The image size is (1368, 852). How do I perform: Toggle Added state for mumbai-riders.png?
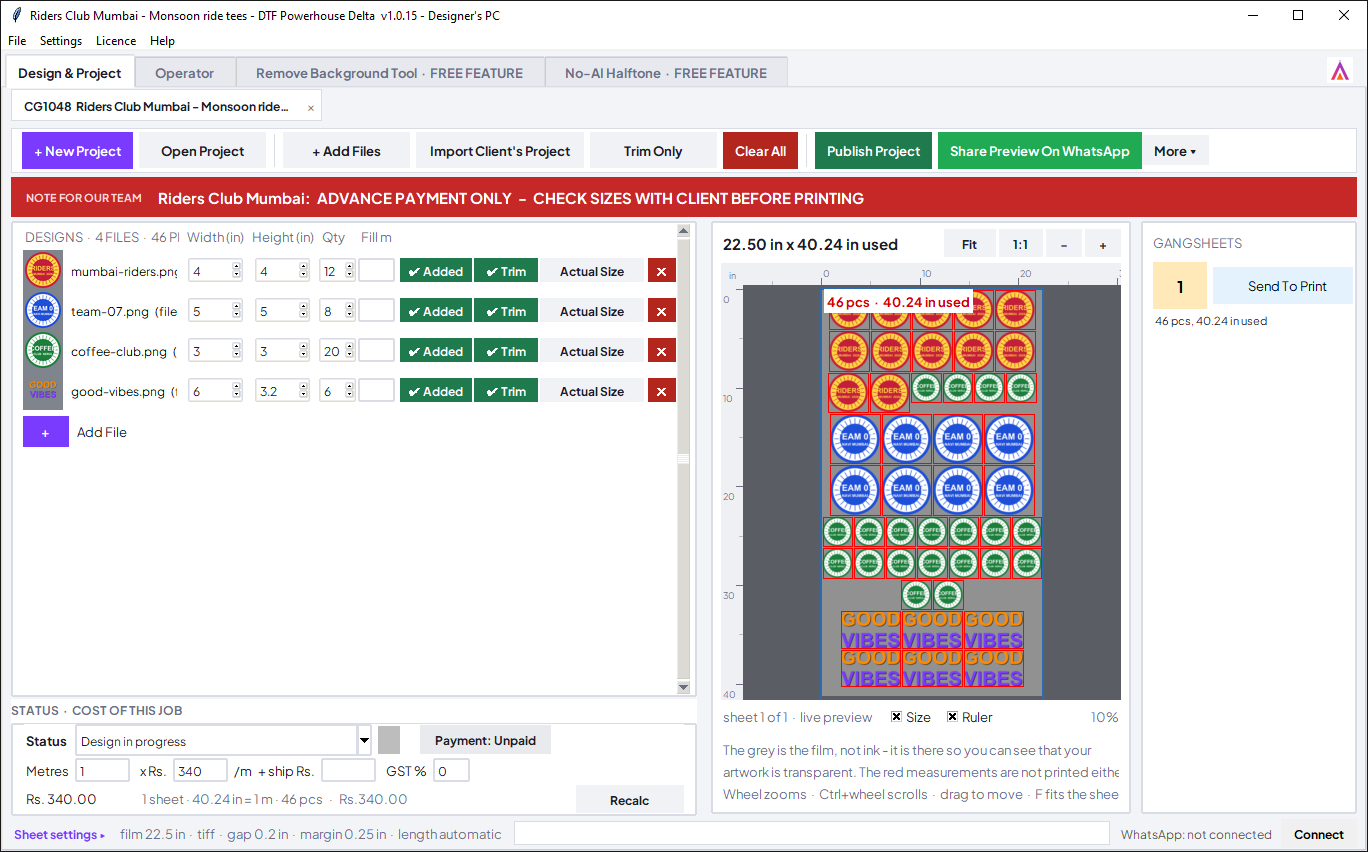pyautogui.click(x=435, y=271)
